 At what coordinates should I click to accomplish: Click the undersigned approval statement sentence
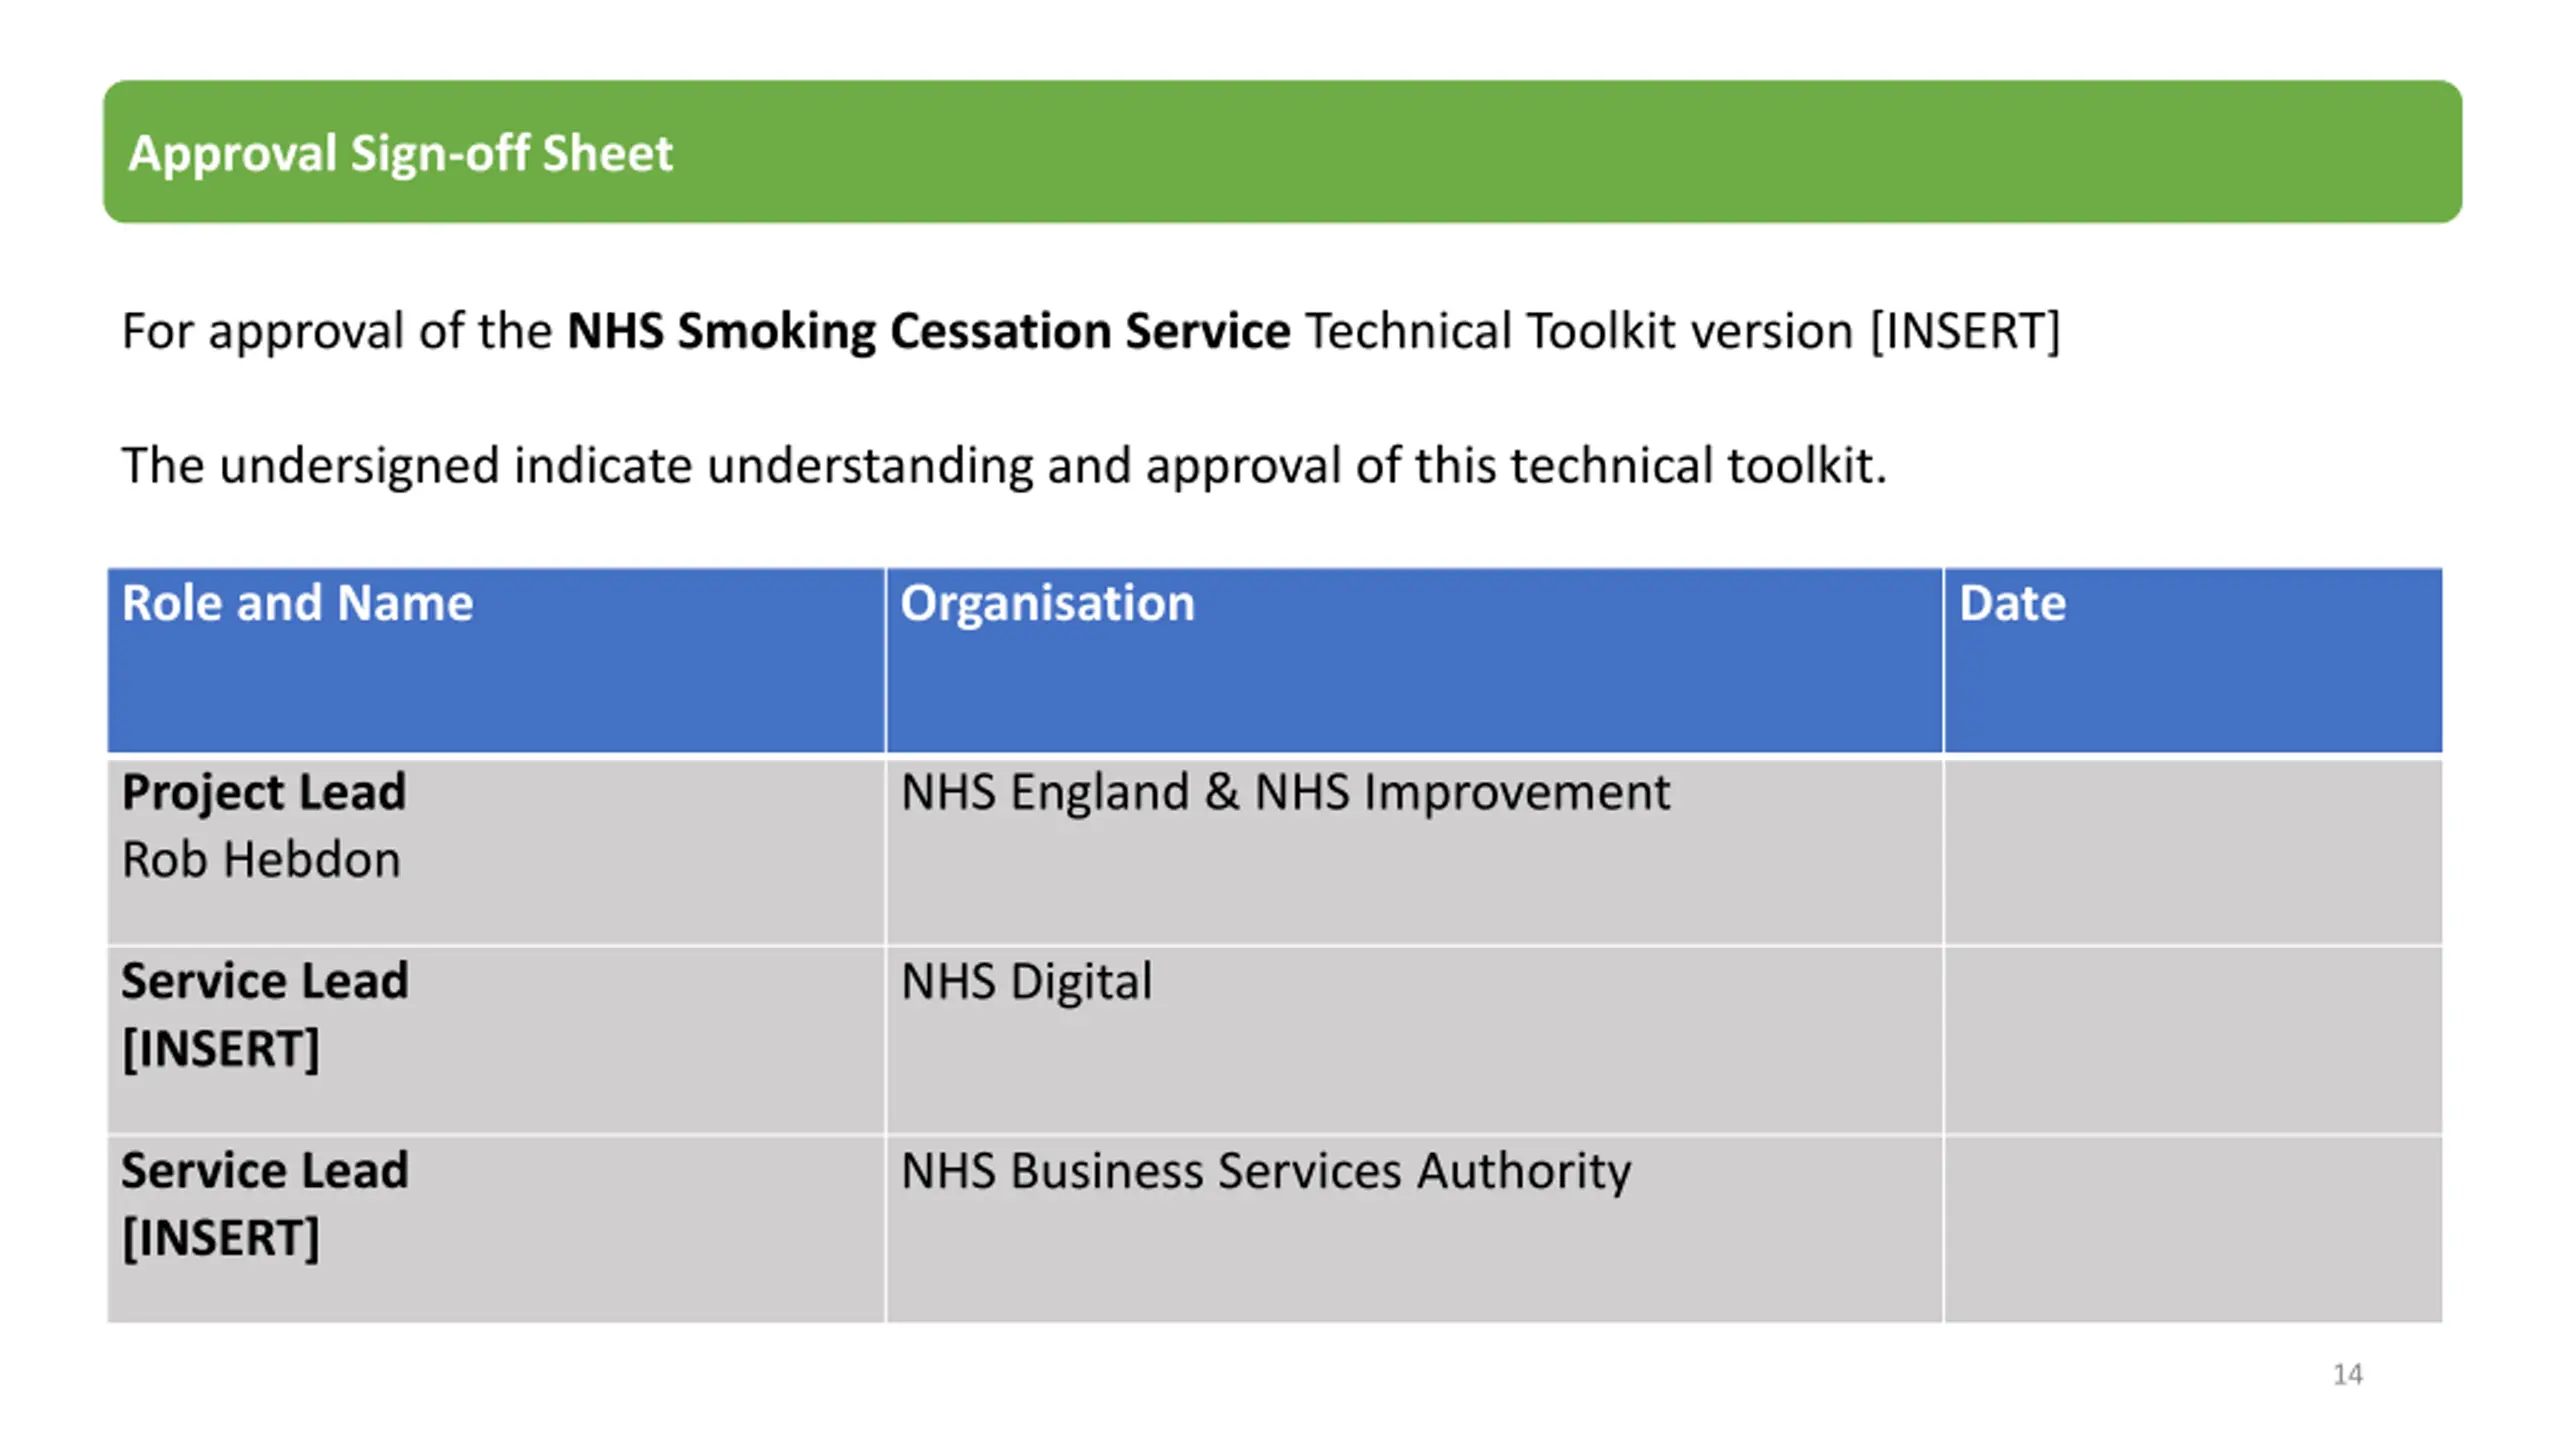pyautogui.click(x=1004, y=466)
